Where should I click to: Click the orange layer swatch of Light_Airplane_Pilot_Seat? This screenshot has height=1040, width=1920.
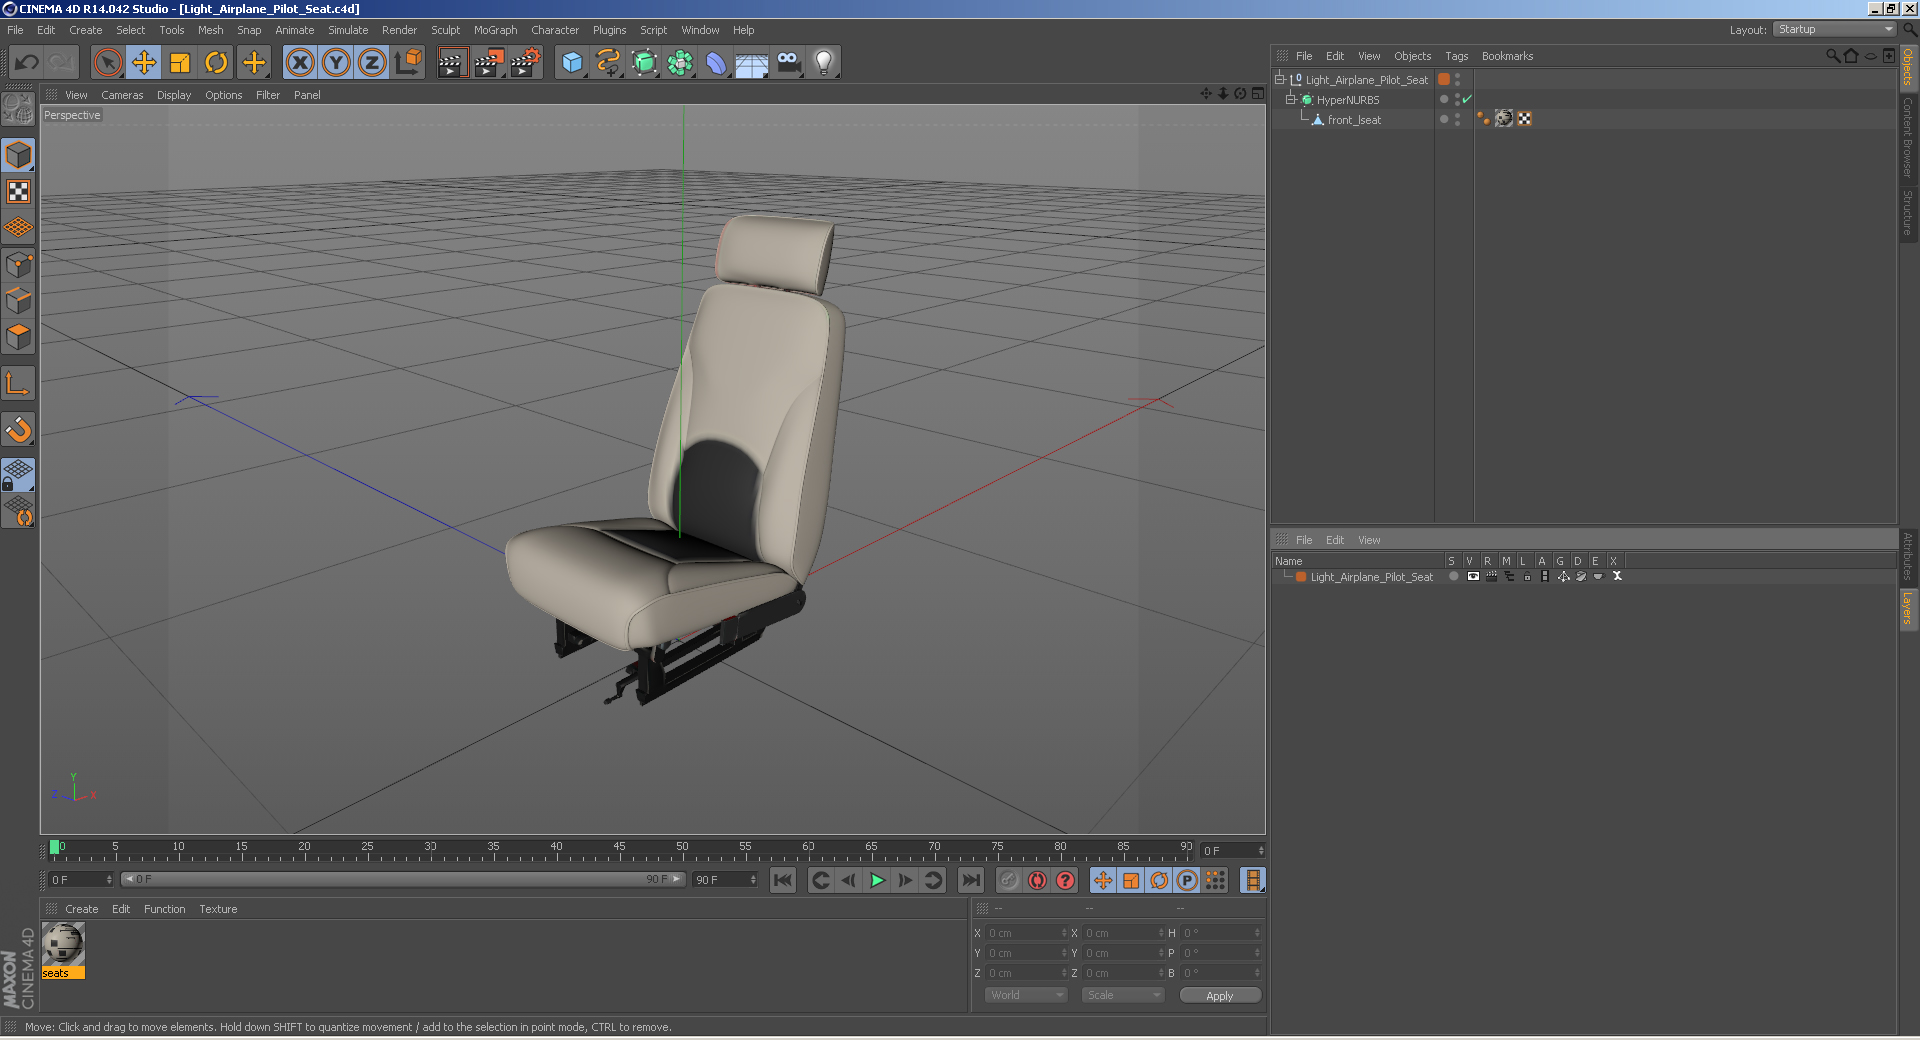click(1444, 79)
